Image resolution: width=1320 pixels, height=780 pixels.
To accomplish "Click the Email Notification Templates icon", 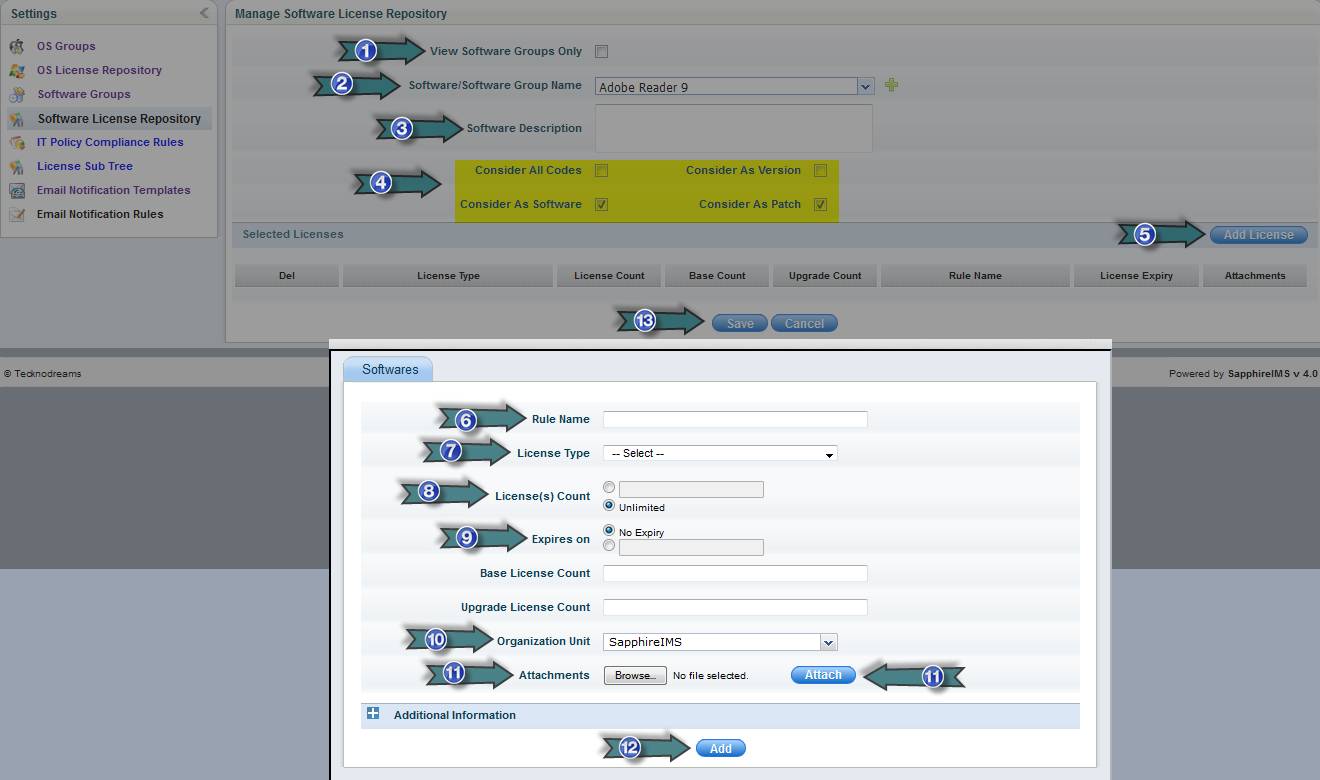I will (17, 190).
